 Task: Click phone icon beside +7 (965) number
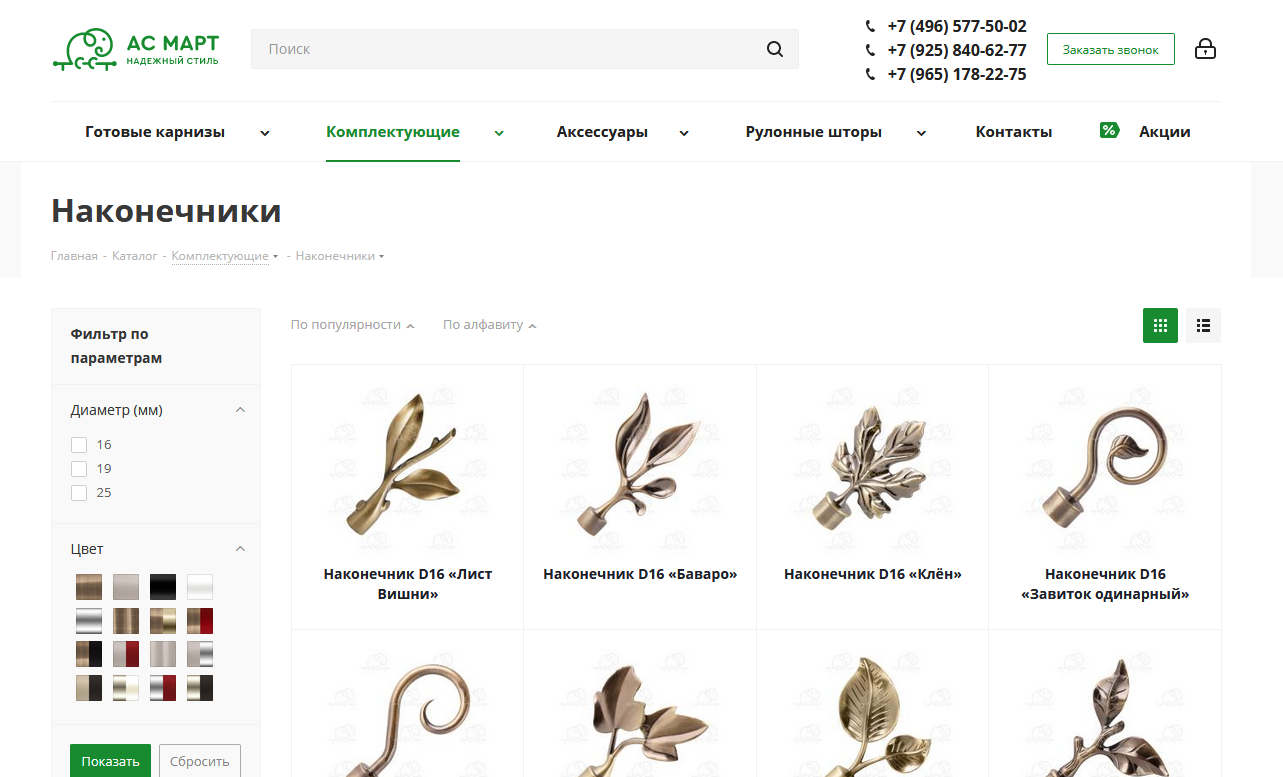pyautogui.click(x=870, y=74)
